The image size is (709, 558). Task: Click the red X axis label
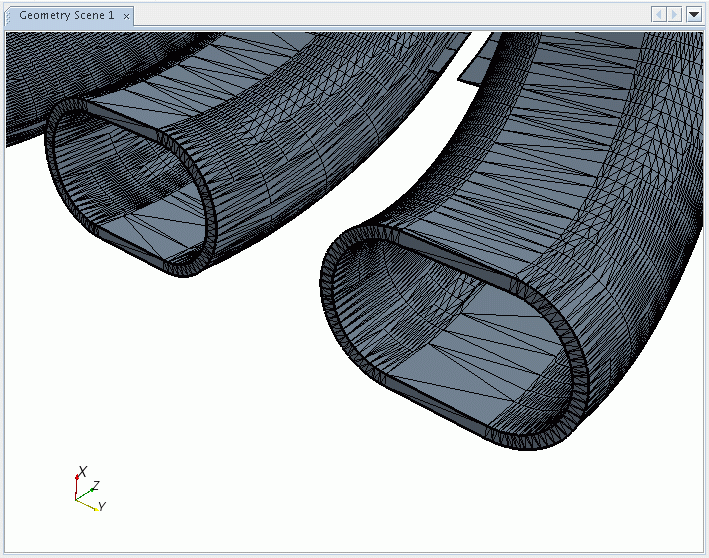[83, 470]
